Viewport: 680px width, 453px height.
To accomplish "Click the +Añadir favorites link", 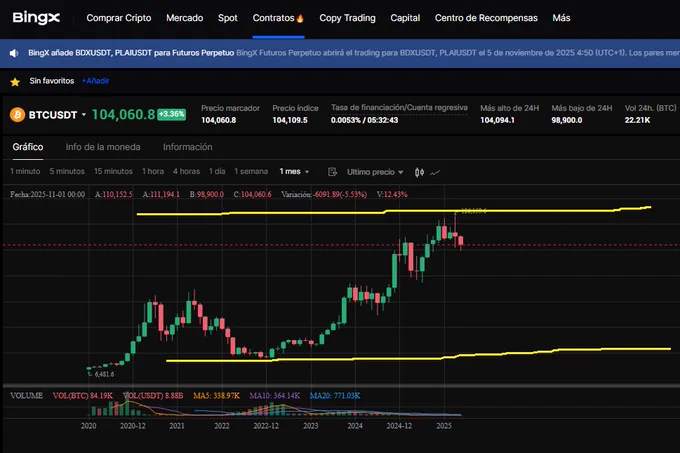I will tap(95, 81).
